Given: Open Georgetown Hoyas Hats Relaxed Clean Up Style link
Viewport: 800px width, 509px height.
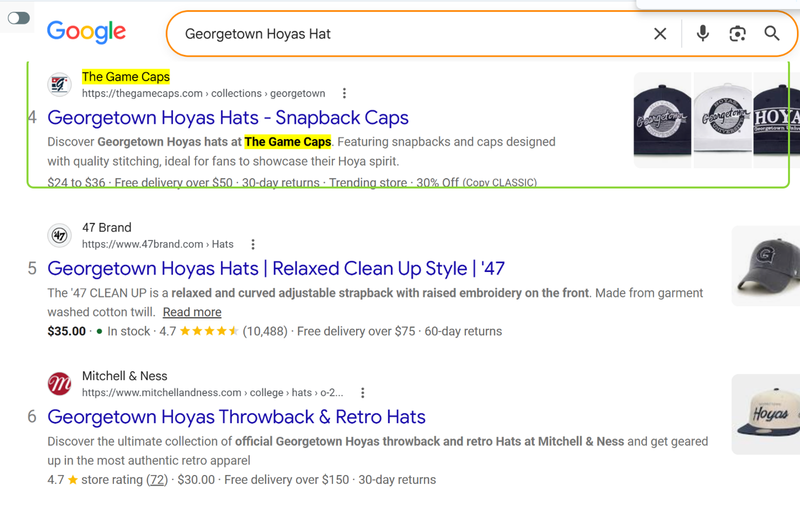Looking at the screenshot, I should (276, 269).
